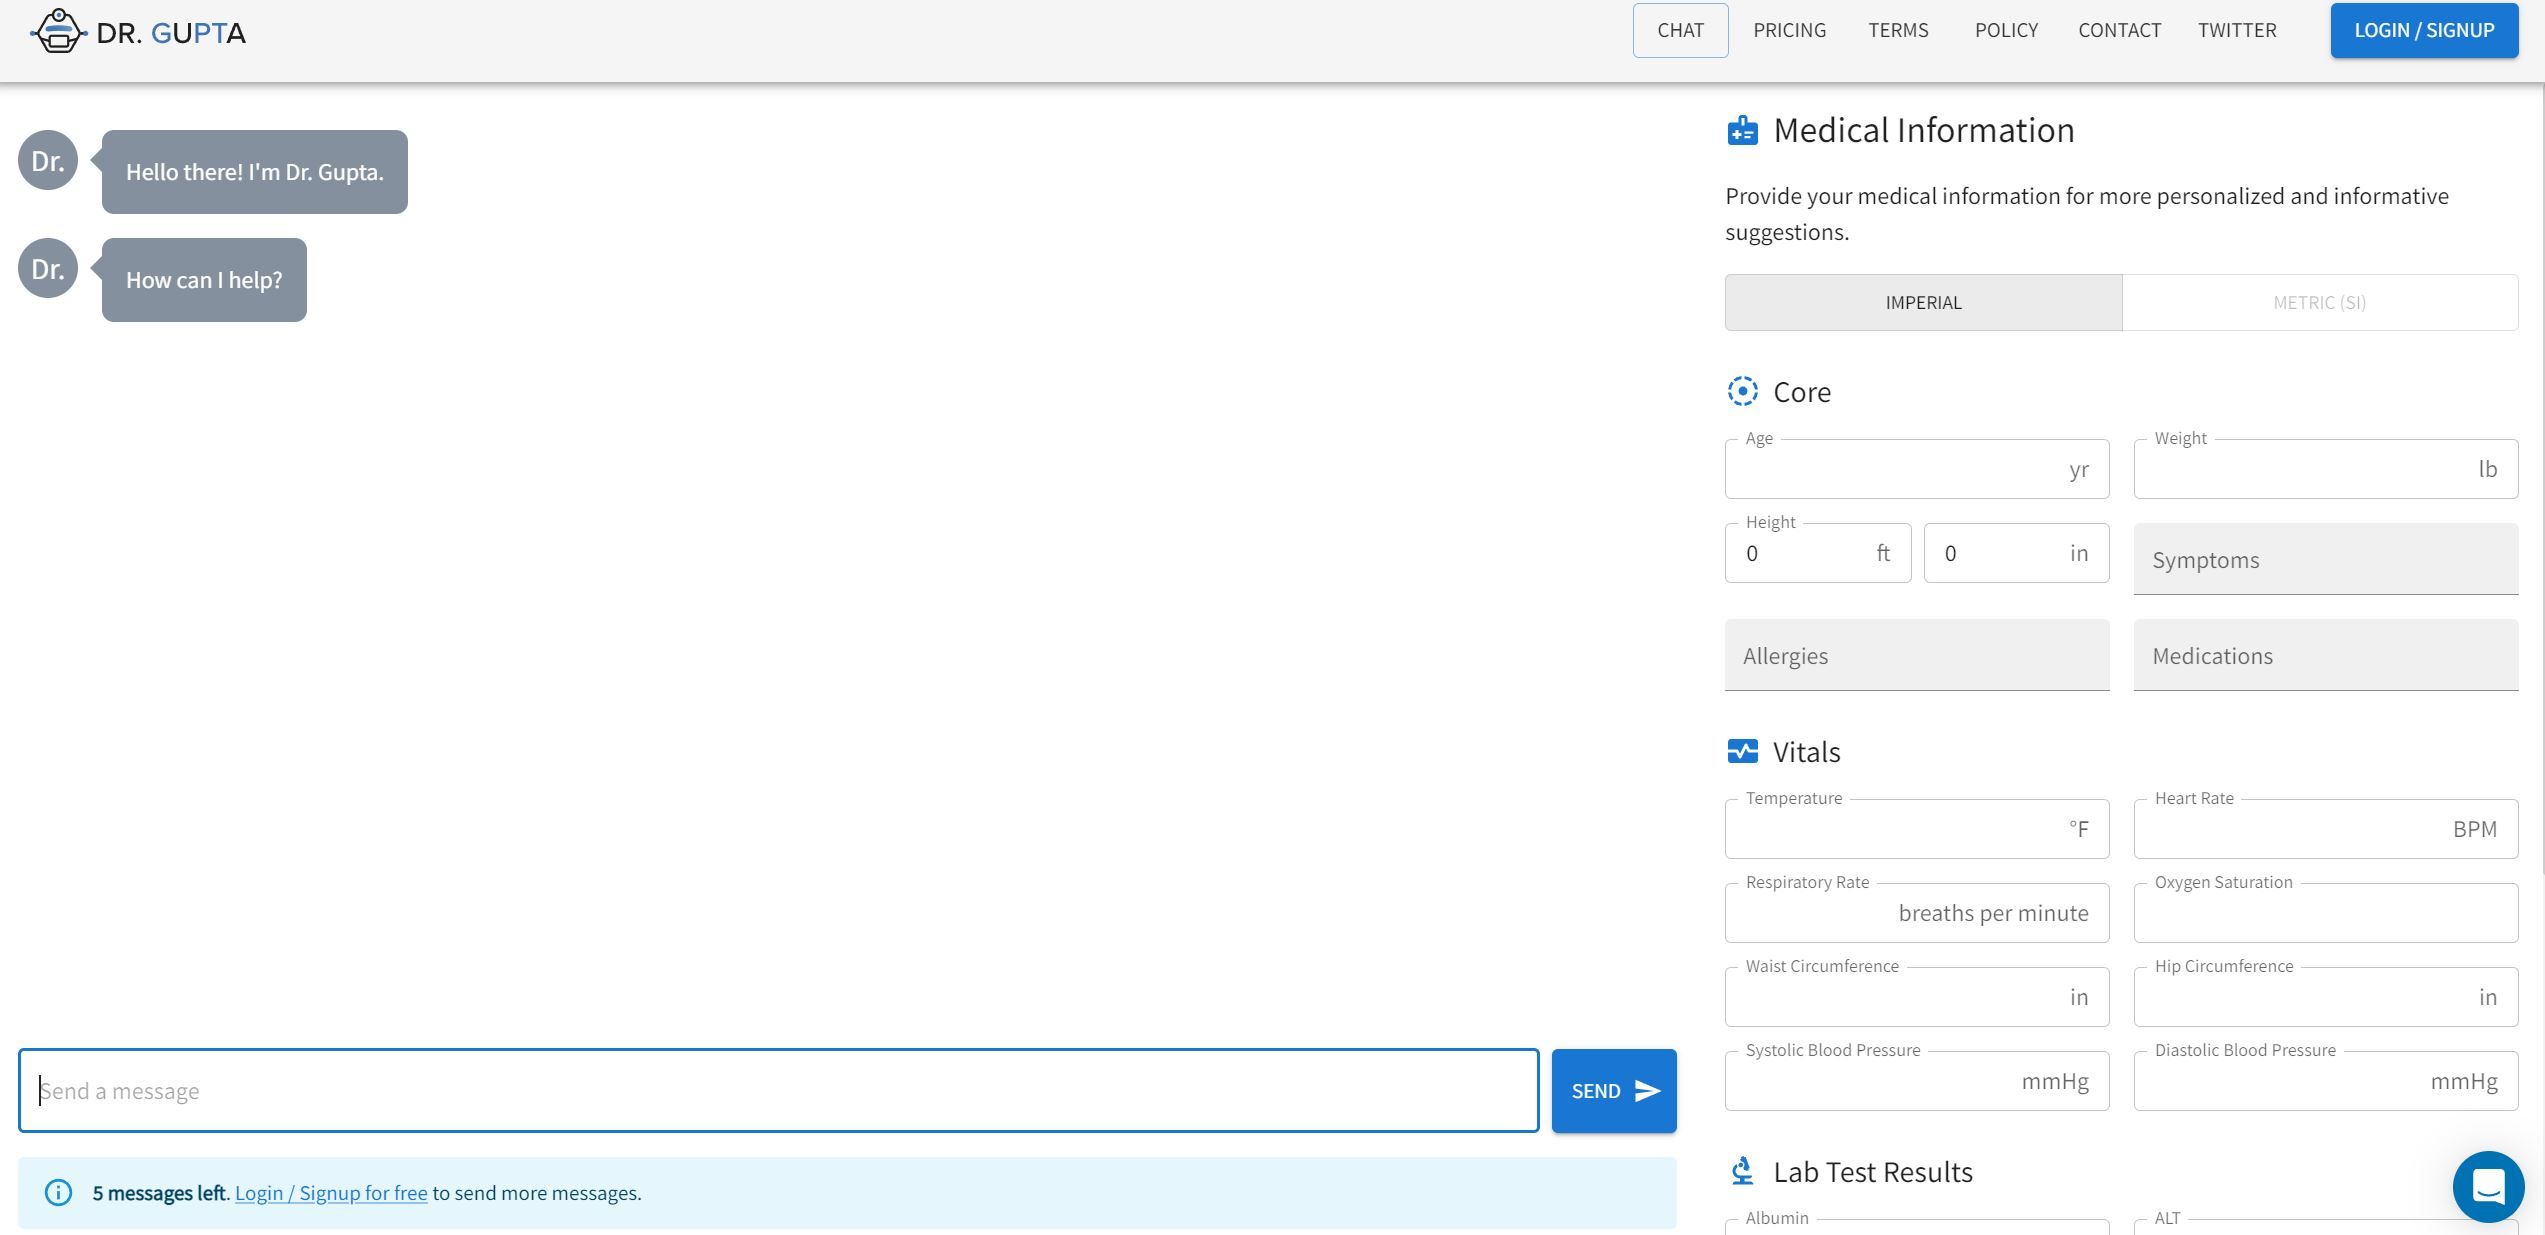Viewport: 2545px width, 1235px height.
Task: Click the Core section target icon
Action: [1743, 392]
